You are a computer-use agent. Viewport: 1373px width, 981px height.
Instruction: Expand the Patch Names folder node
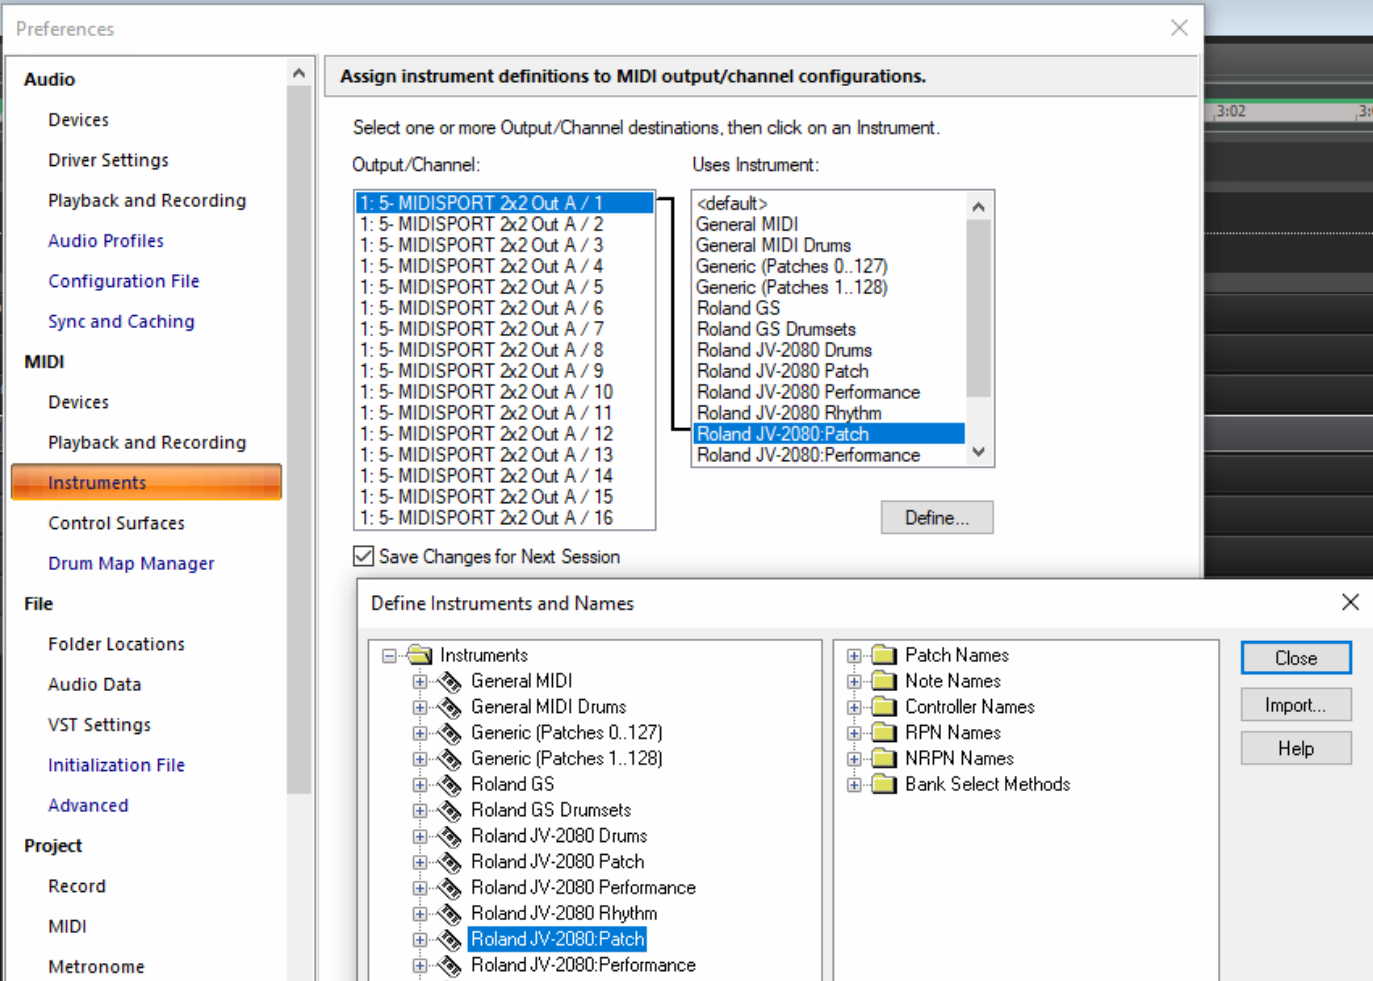point(854,656)
